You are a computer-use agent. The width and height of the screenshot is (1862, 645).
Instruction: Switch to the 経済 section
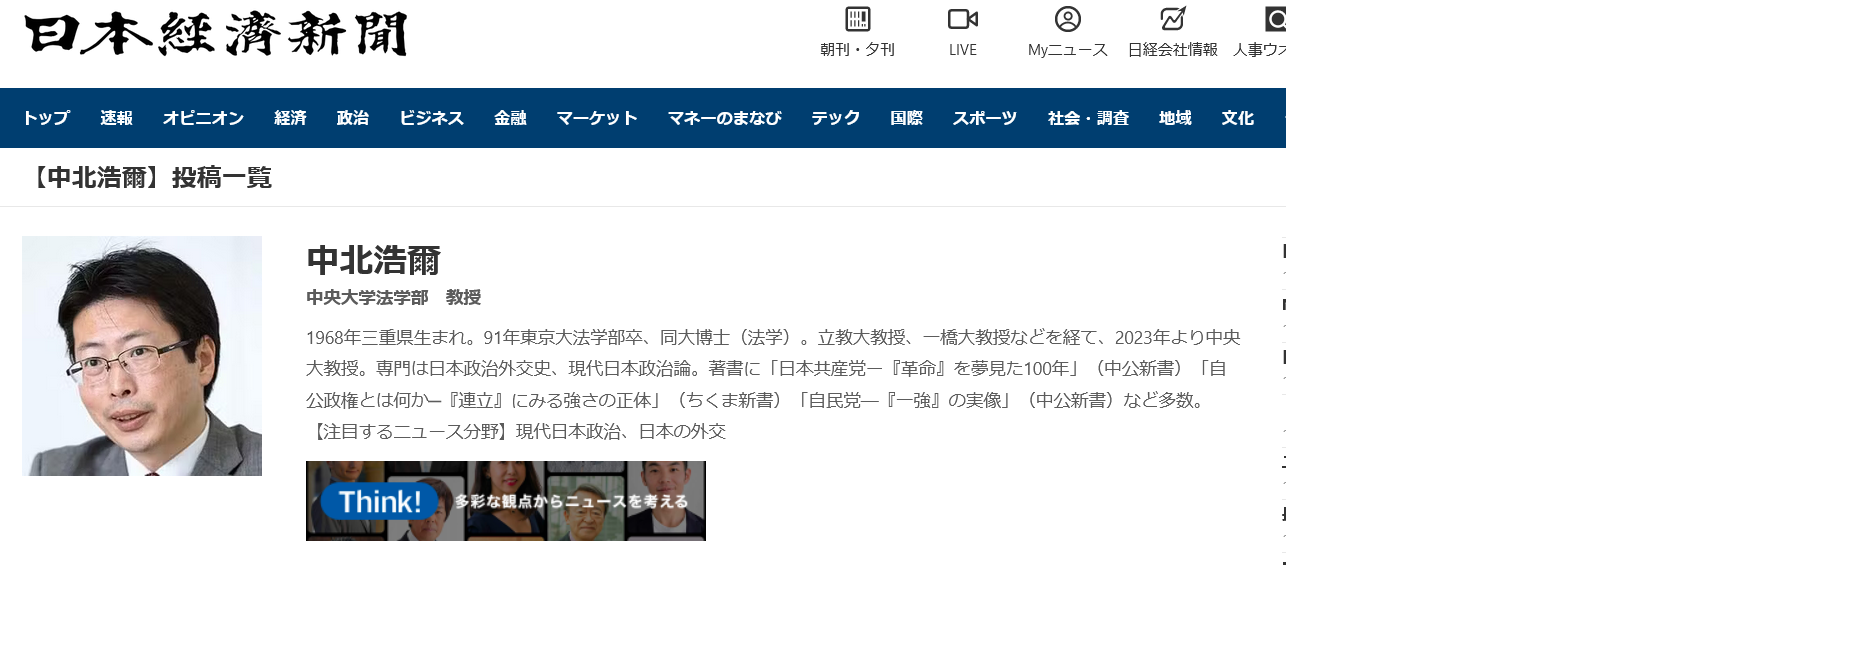point(290,118)
